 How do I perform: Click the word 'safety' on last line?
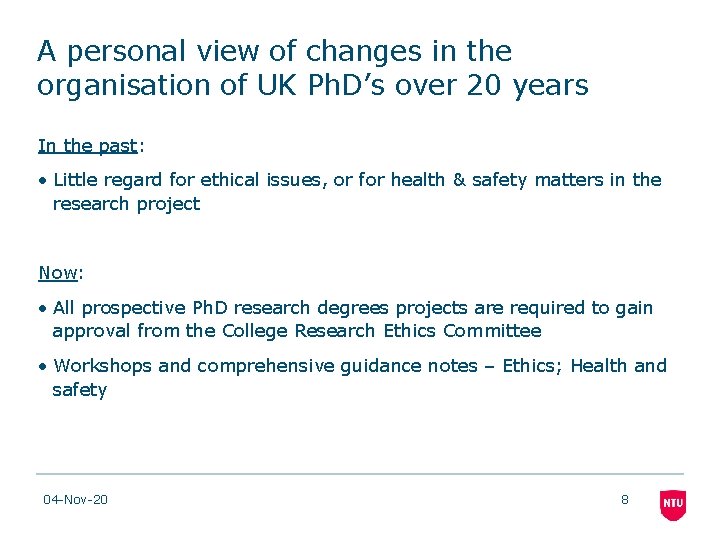click(x=79, y=390)
